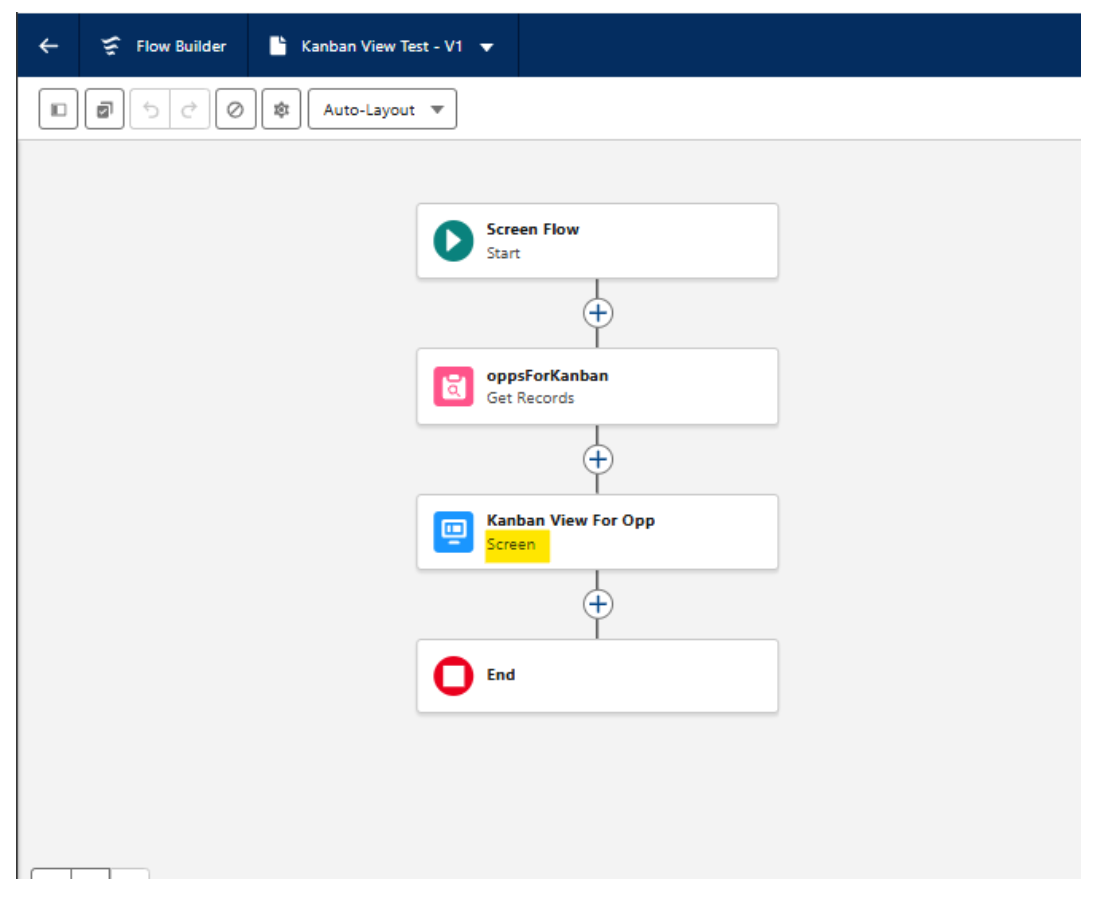Open the Toolbox panel icon
Screen dimensions: 1094x900
point(57,109)
